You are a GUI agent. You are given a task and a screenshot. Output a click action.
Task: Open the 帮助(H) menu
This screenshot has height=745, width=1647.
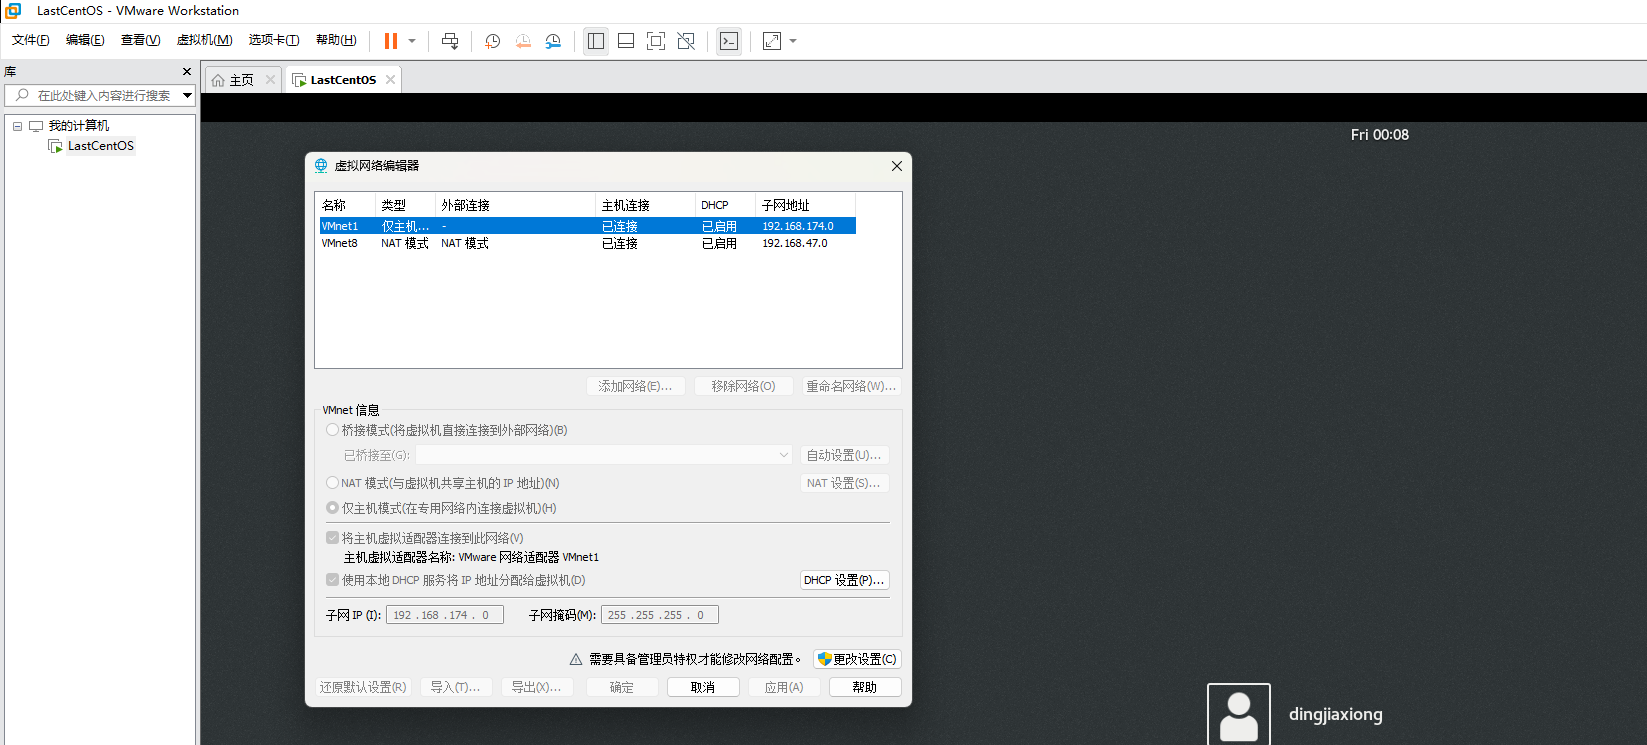pyautogui.click(x=336, y=40)
